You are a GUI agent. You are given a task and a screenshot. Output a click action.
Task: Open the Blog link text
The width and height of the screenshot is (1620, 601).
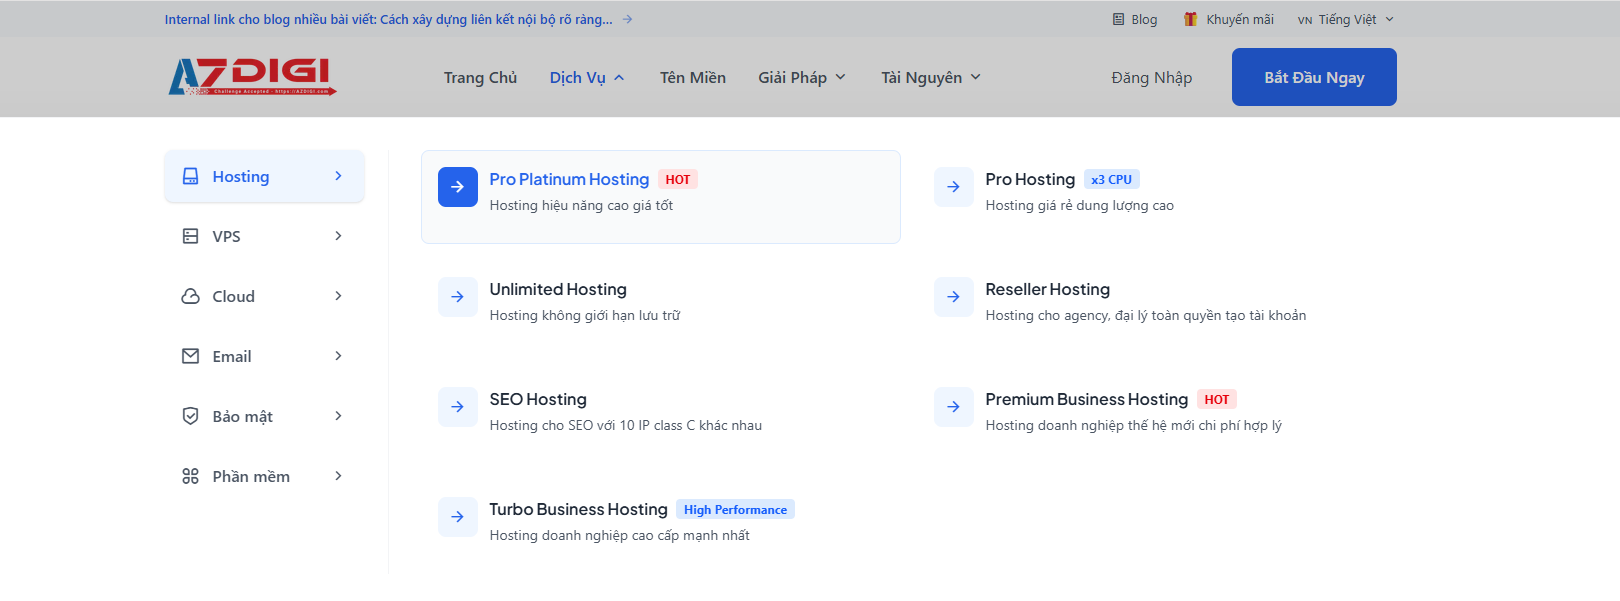point(1144,19)
